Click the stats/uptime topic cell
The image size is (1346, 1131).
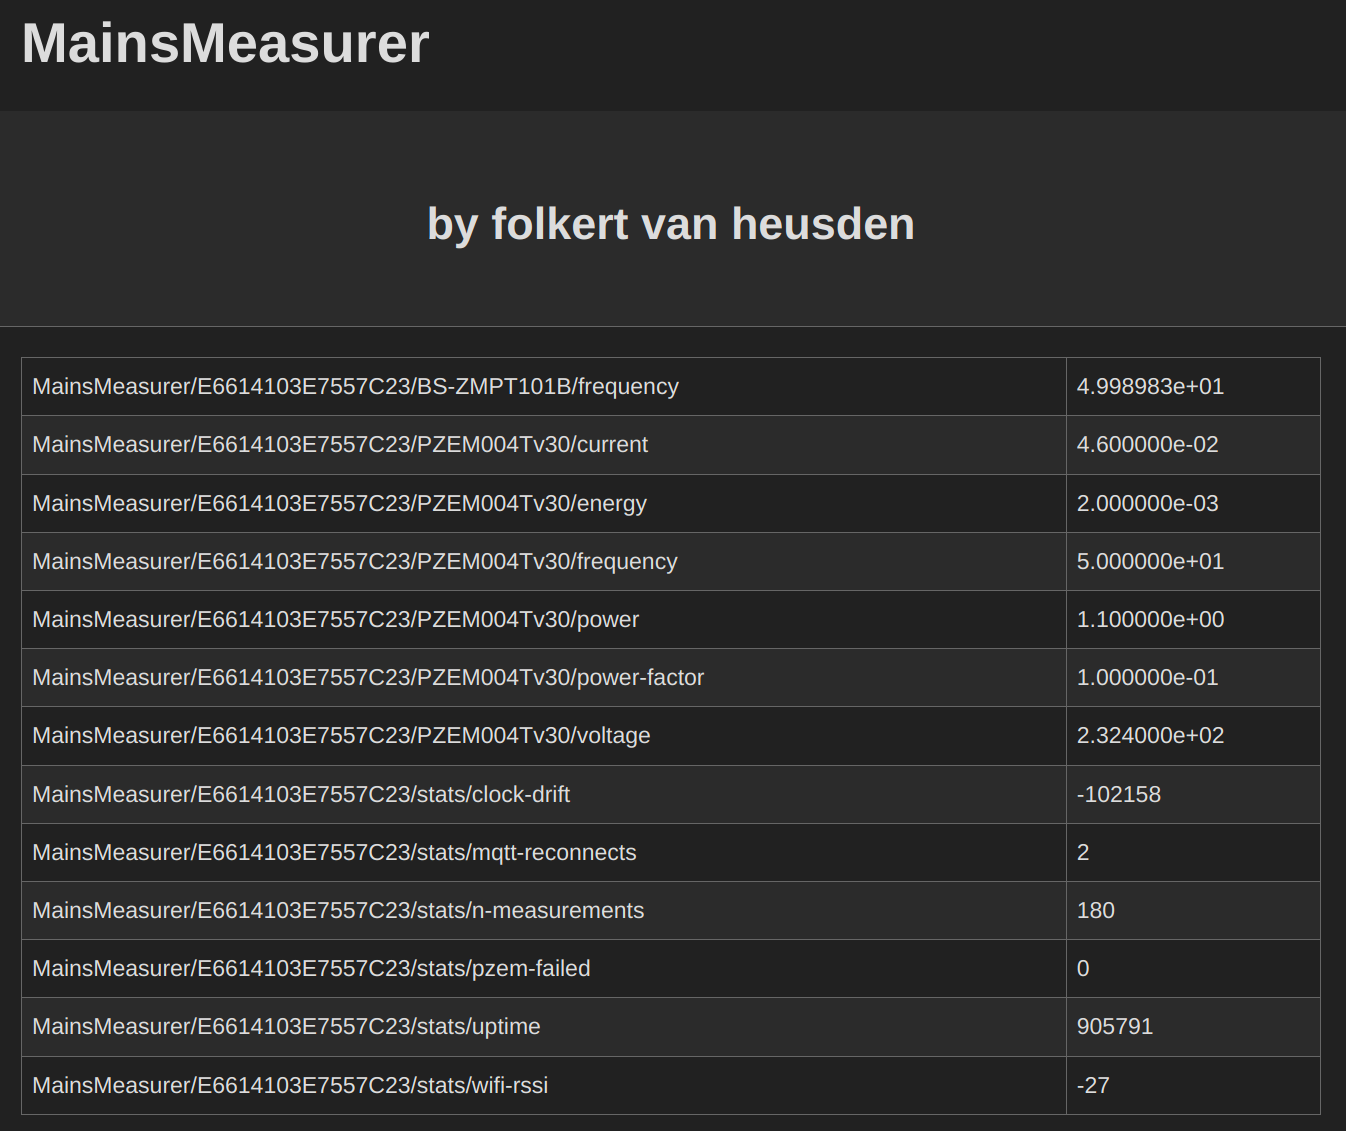pyautogui.click(x=544, y=1027)
